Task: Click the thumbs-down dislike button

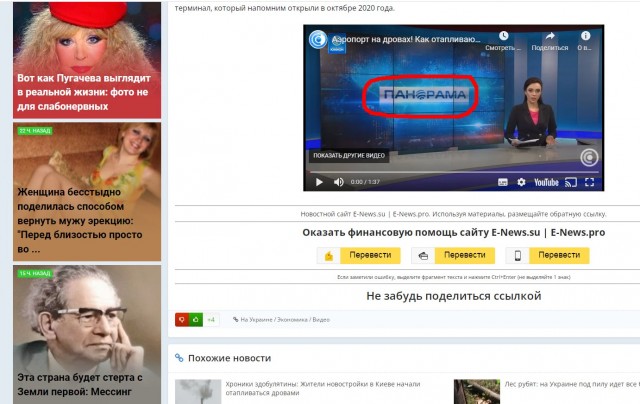Action: tap(182, 320)
